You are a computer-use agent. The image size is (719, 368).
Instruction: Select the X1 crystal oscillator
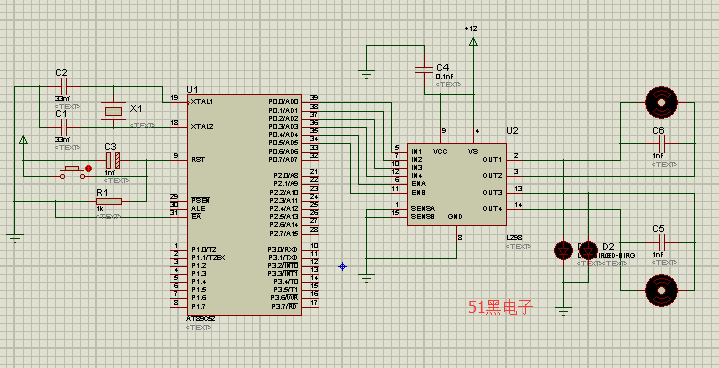(x=113, y=110)
